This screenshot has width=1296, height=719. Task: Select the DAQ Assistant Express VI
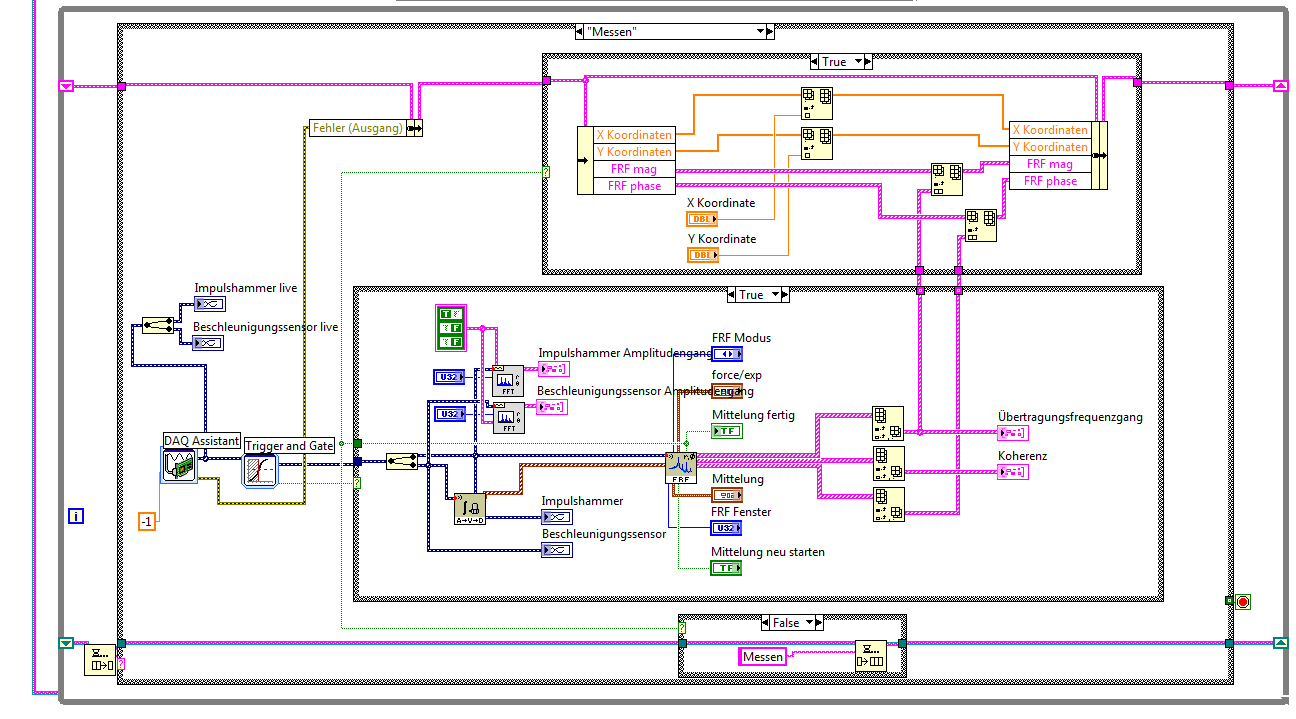point(180,466)
